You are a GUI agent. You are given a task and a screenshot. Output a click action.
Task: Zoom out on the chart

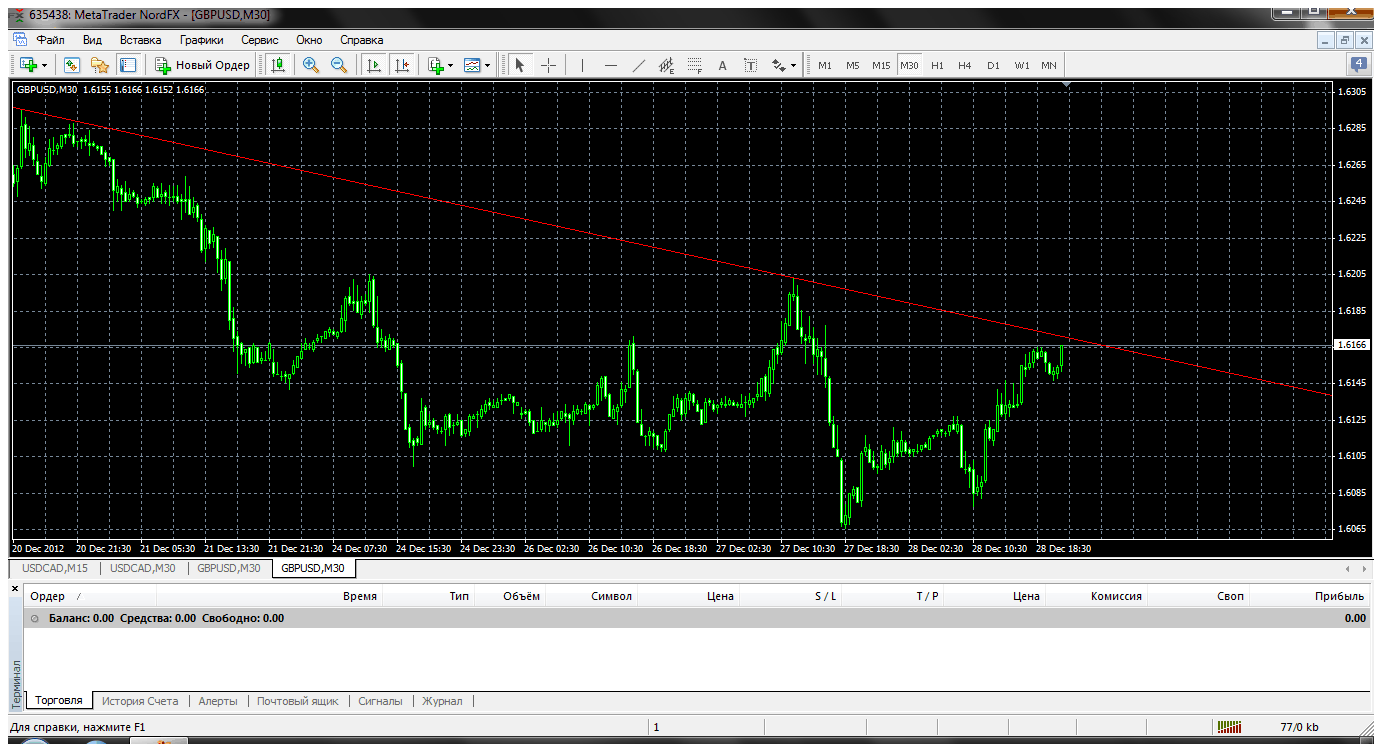tap(339, 65)
